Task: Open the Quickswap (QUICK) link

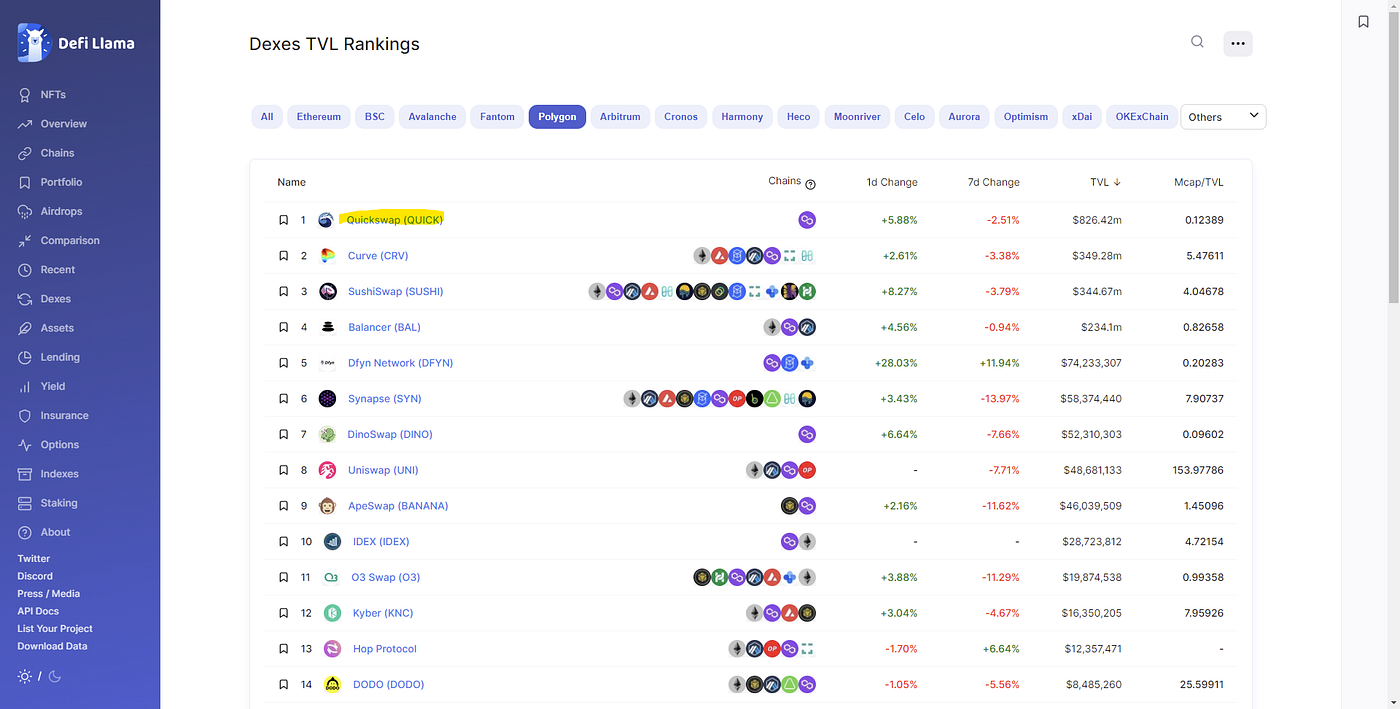Action: (395, 220)
